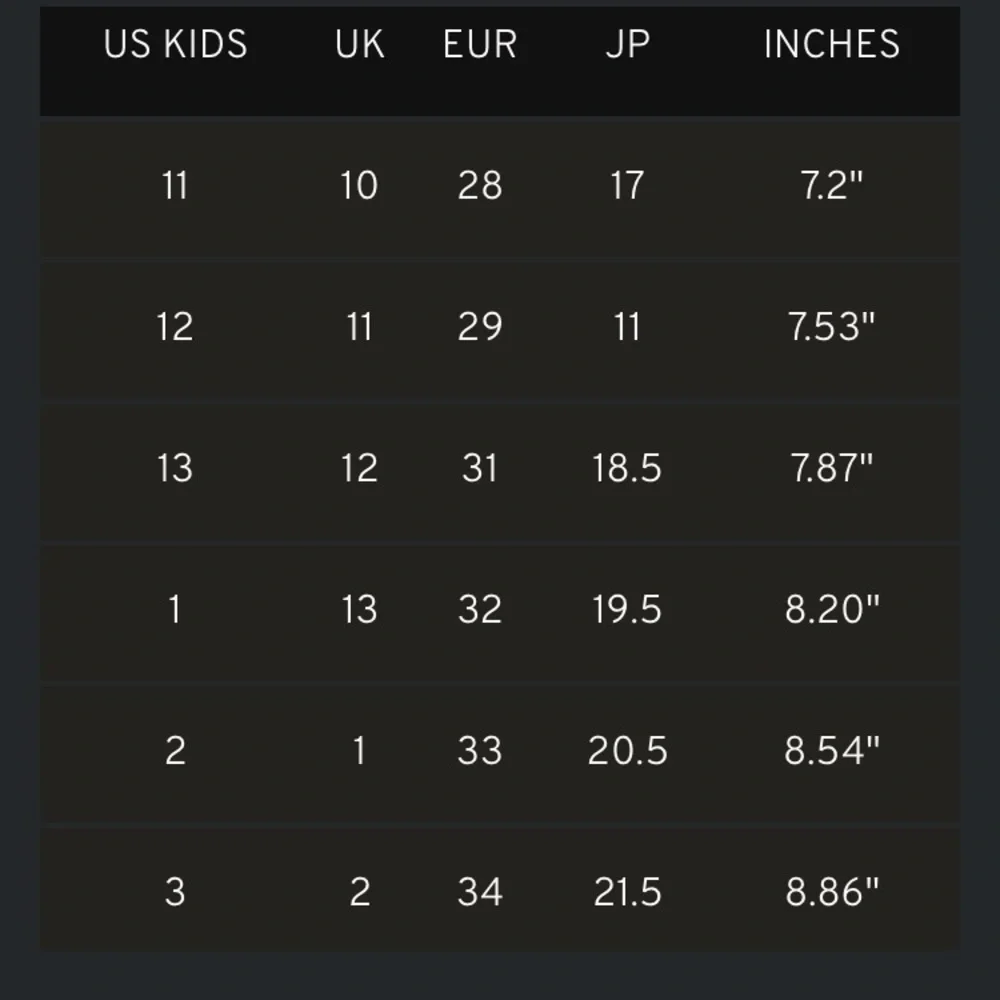
Task: Select the 7.53" inches cell
Action: pyautogui.click(x=832, y=327)
